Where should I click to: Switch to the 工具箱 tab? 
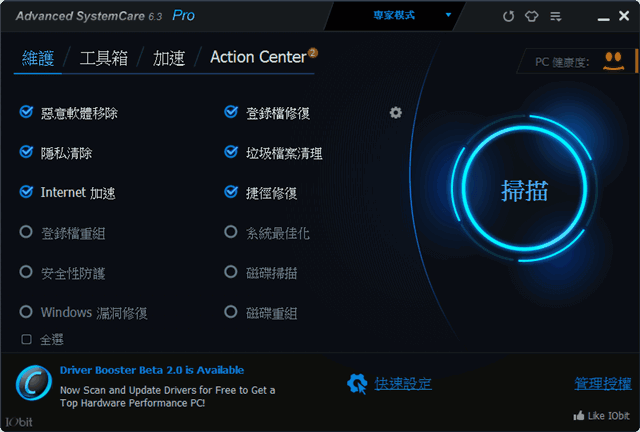[104, 58]
